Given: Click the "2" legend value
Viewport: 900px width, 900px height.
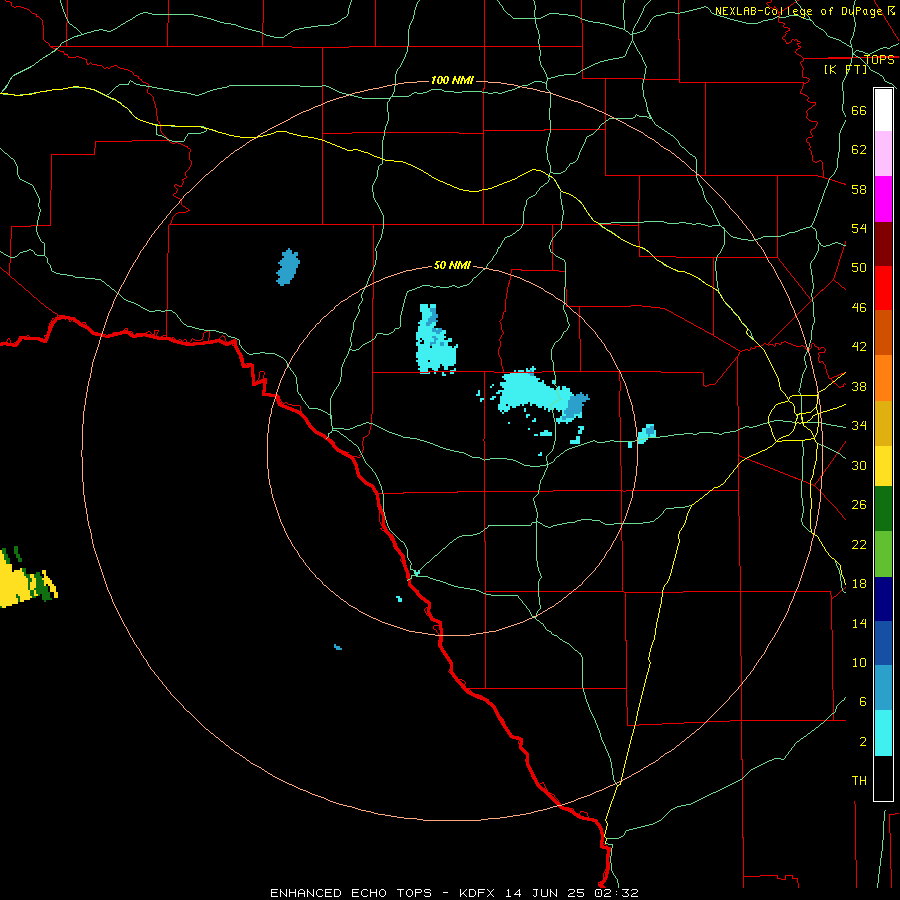Looking at the screenshot, I should coord(863,742).
